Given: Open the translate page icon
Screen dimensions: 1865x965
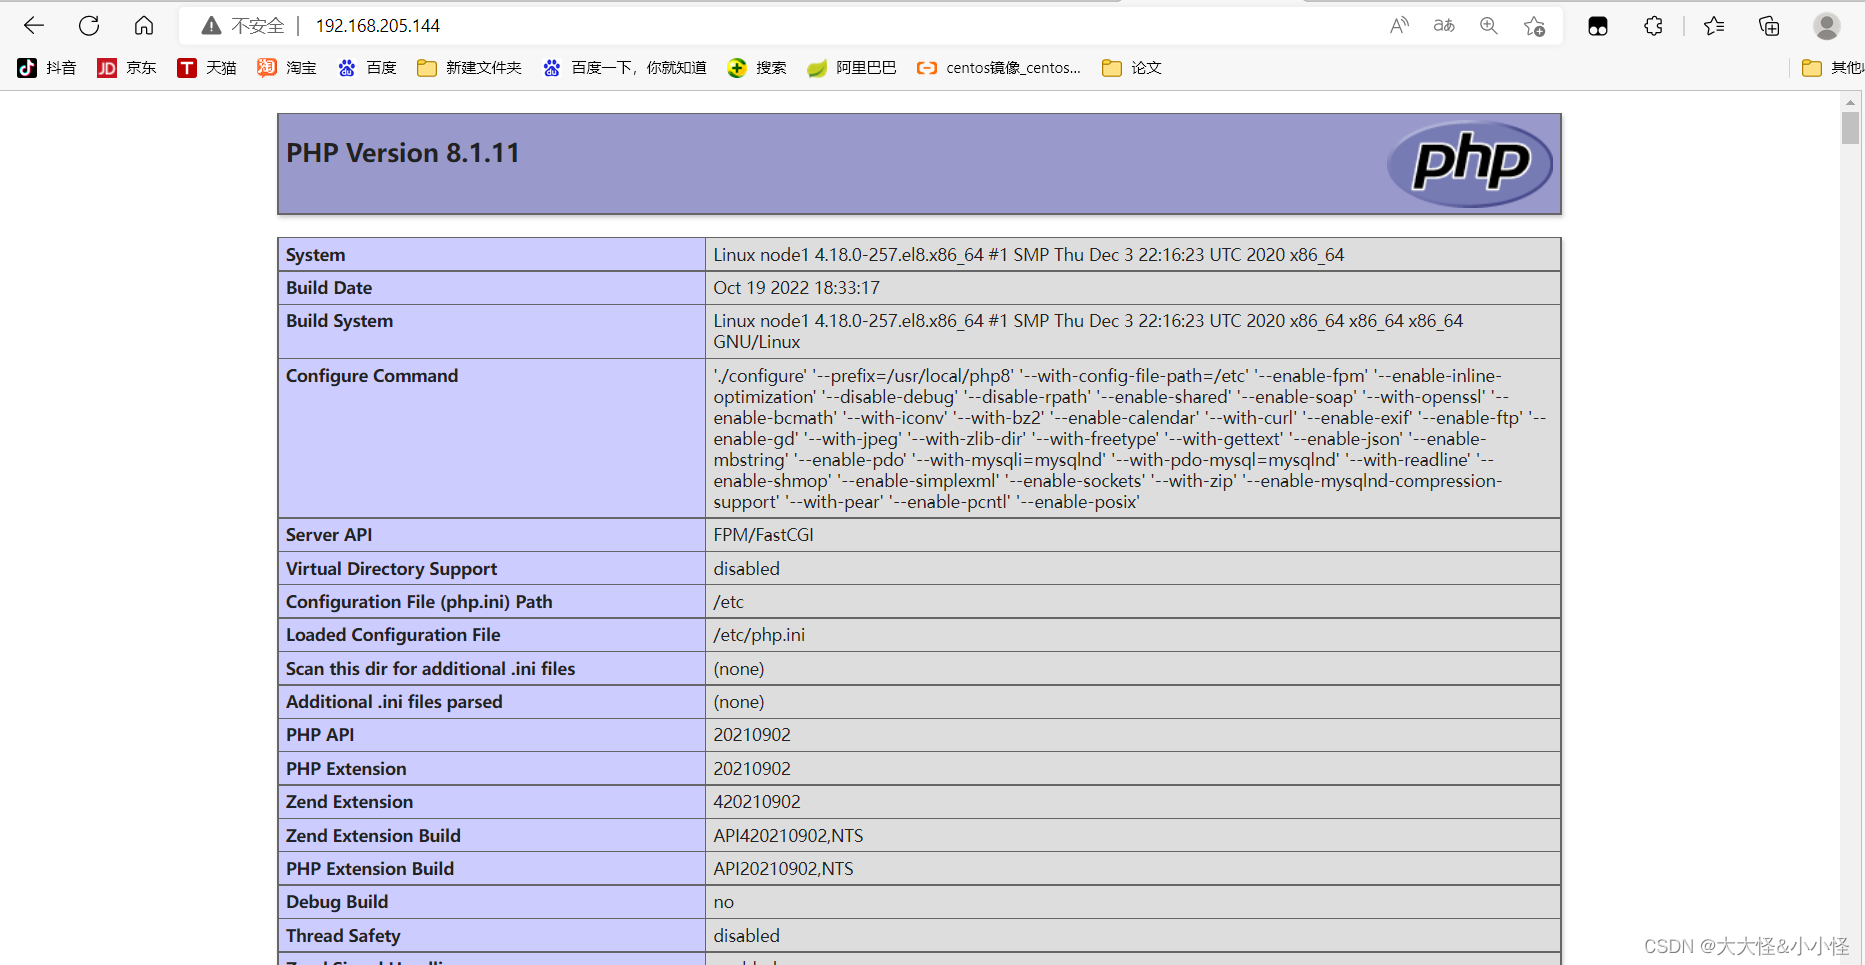Looking at the screenshot, I should (1444, 26).
